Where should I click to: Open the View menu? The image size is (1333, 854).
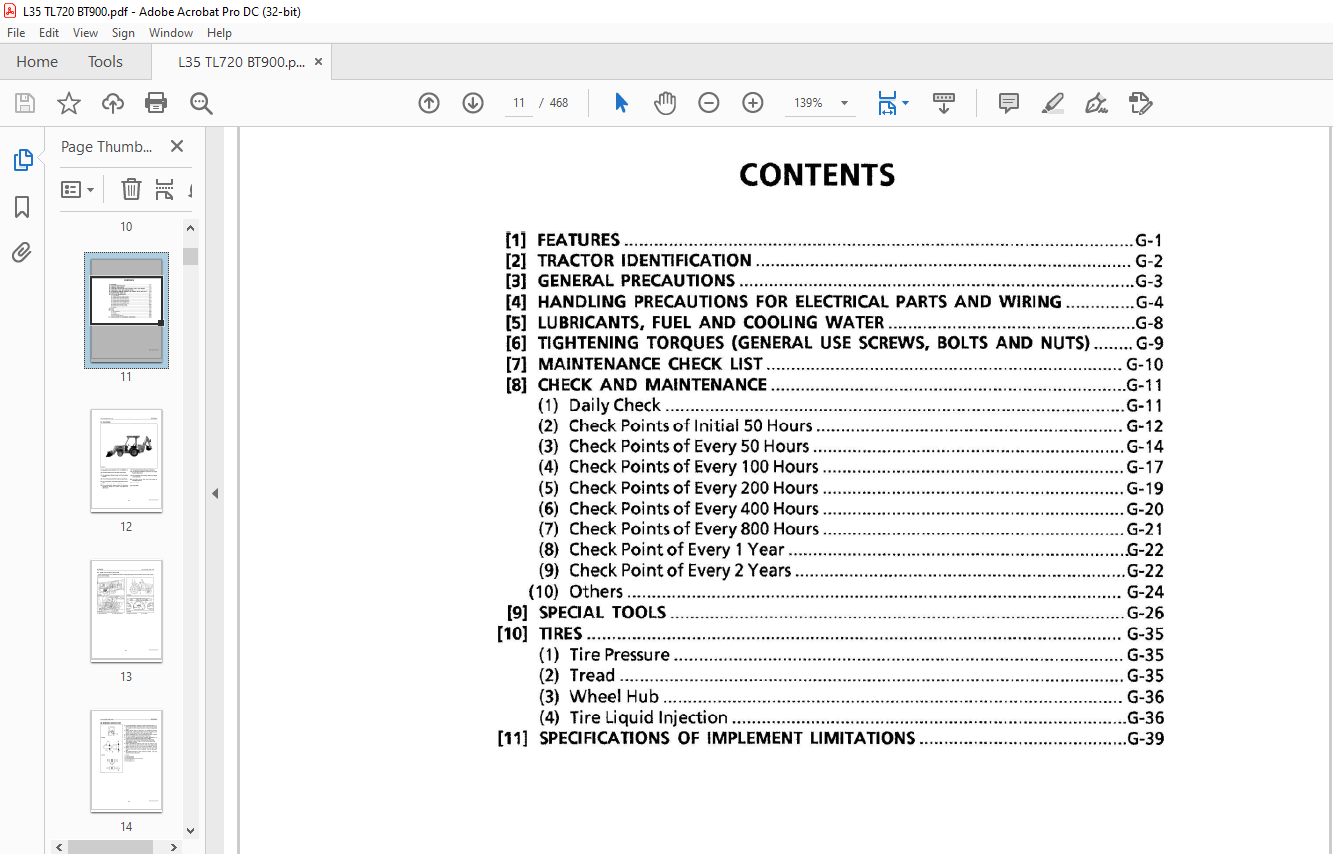click(86, 33)
